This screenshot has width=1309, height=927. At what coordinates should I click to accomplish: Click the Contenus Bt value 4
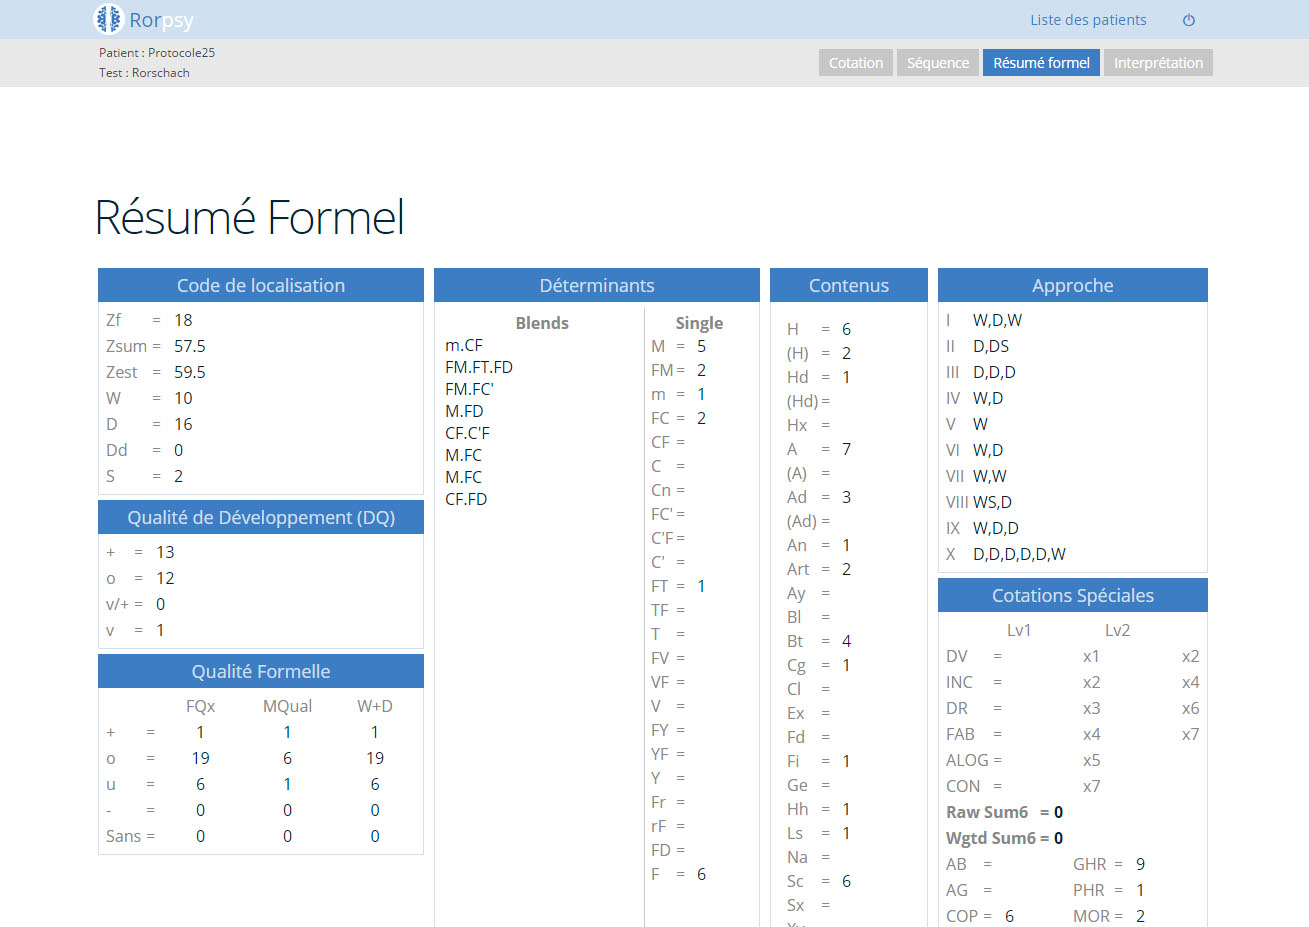846,641
